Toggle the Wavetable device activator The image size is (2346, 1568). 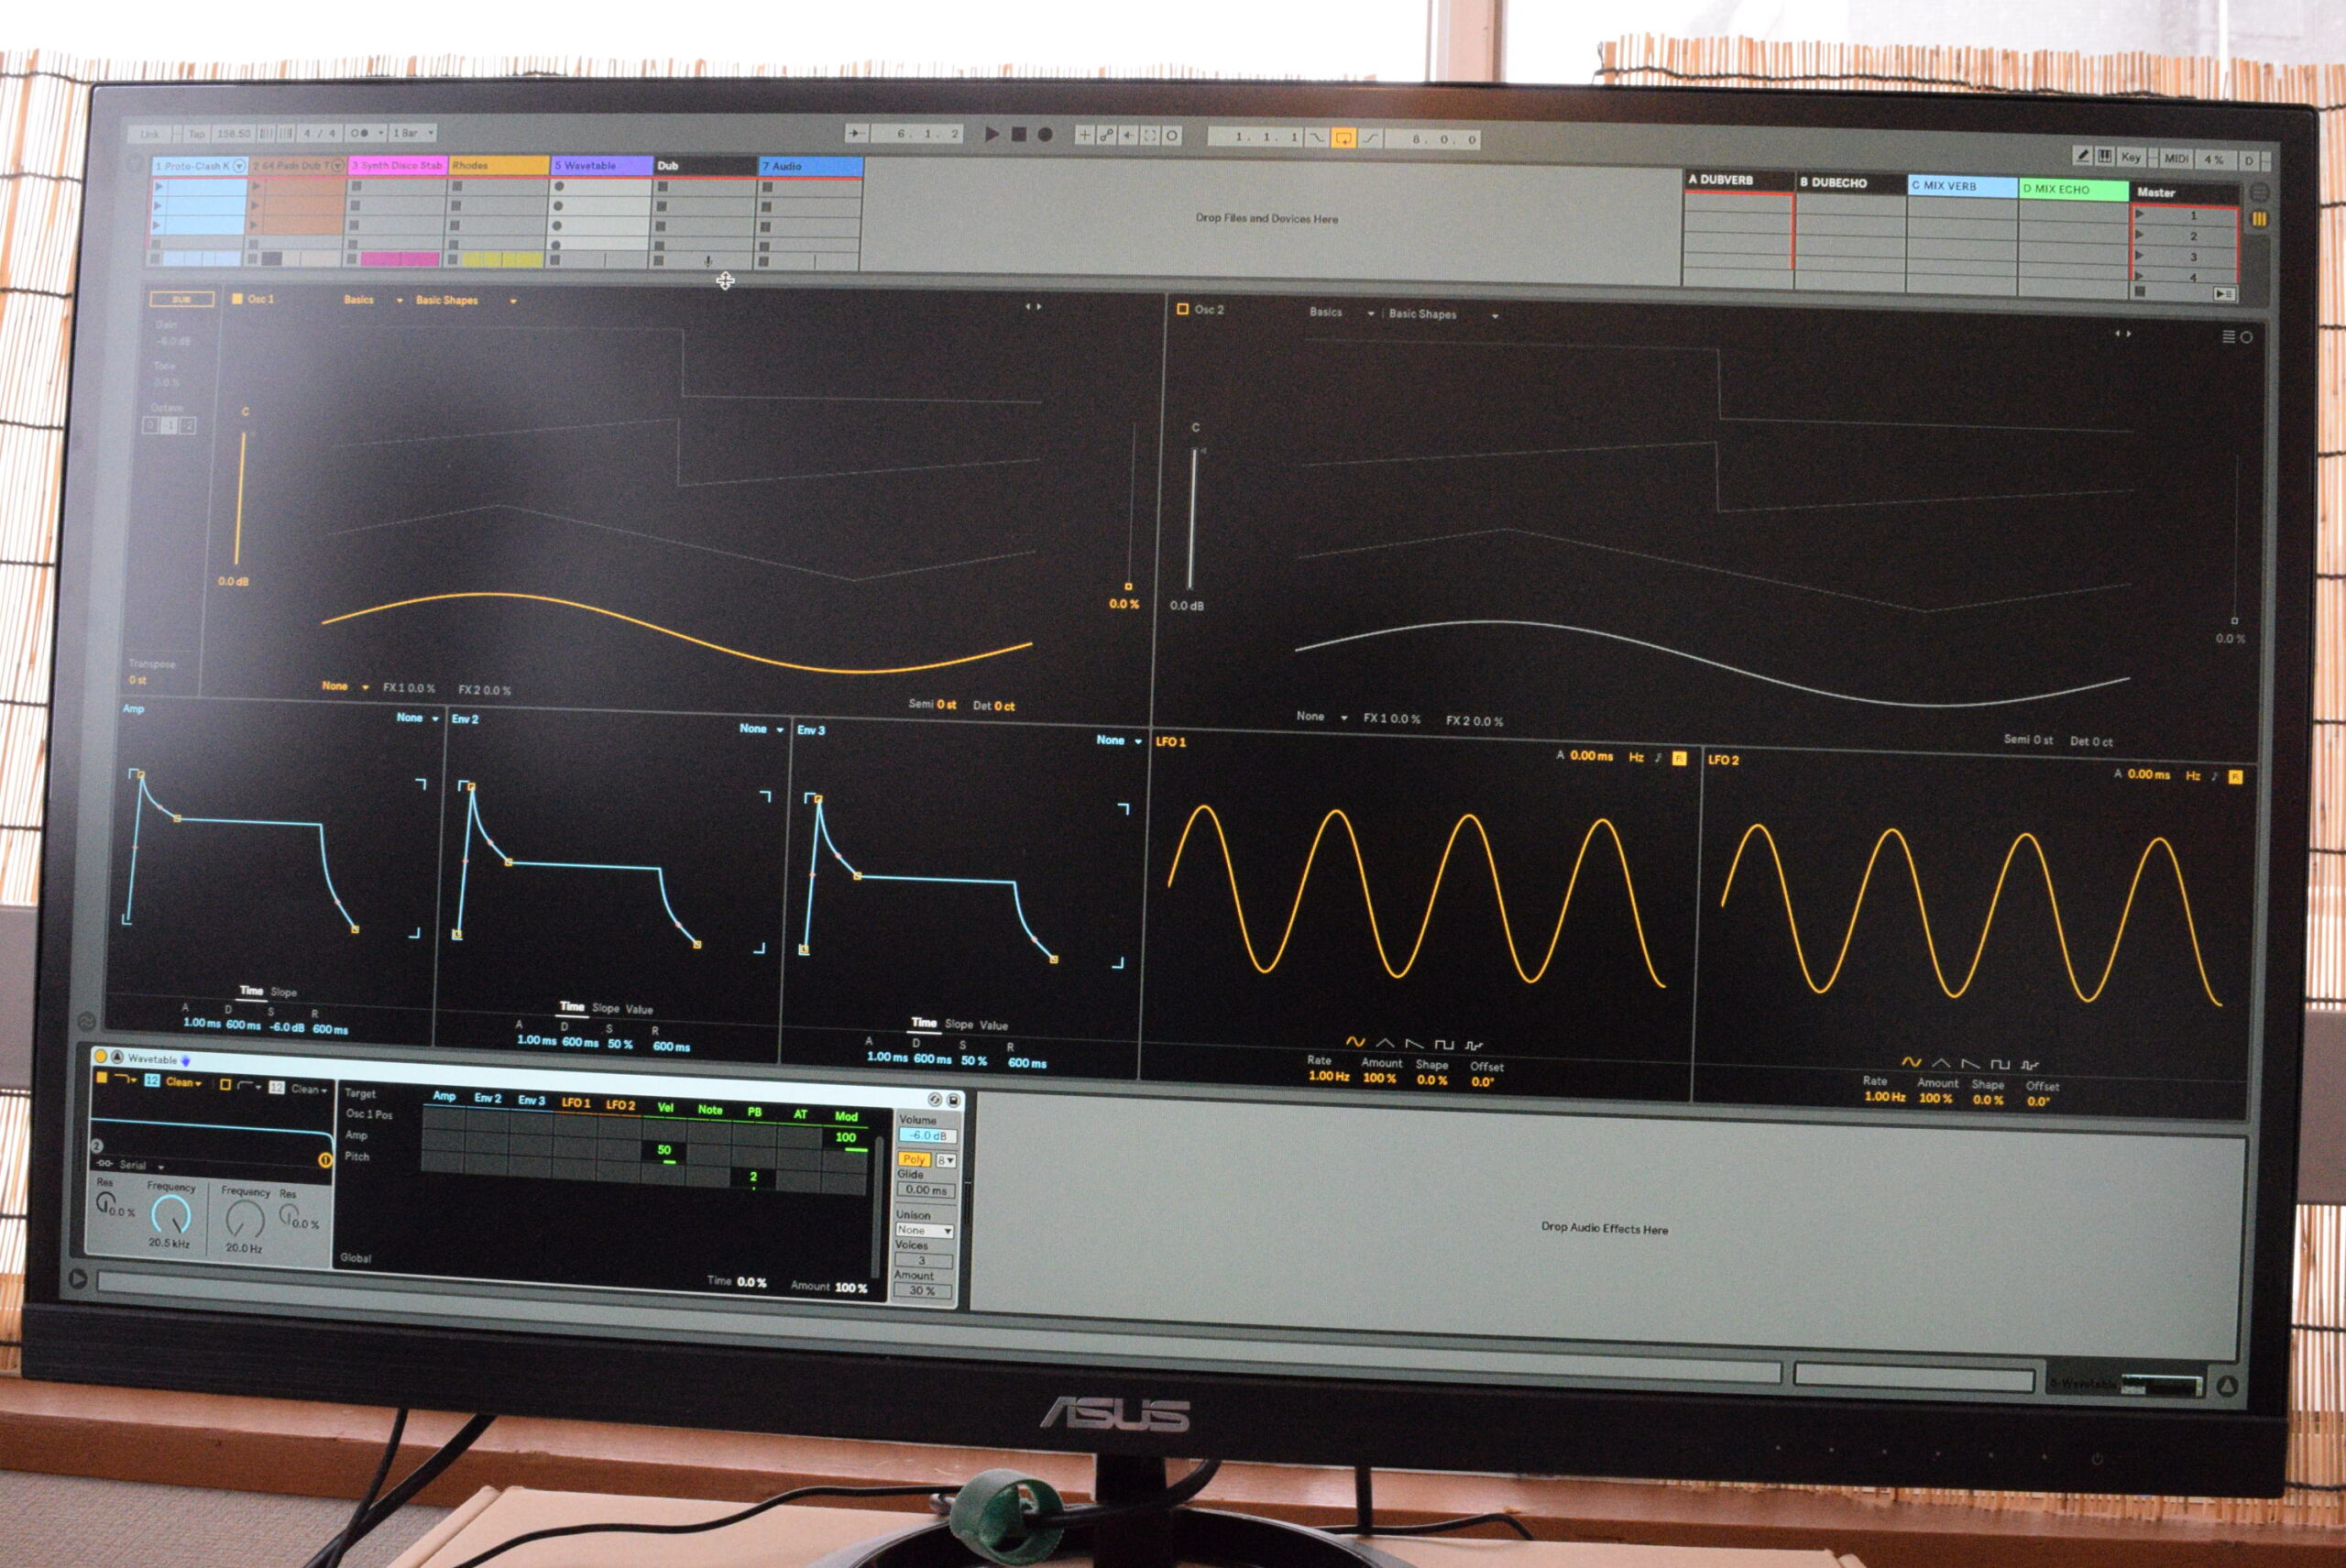[x=100, y=1056]
